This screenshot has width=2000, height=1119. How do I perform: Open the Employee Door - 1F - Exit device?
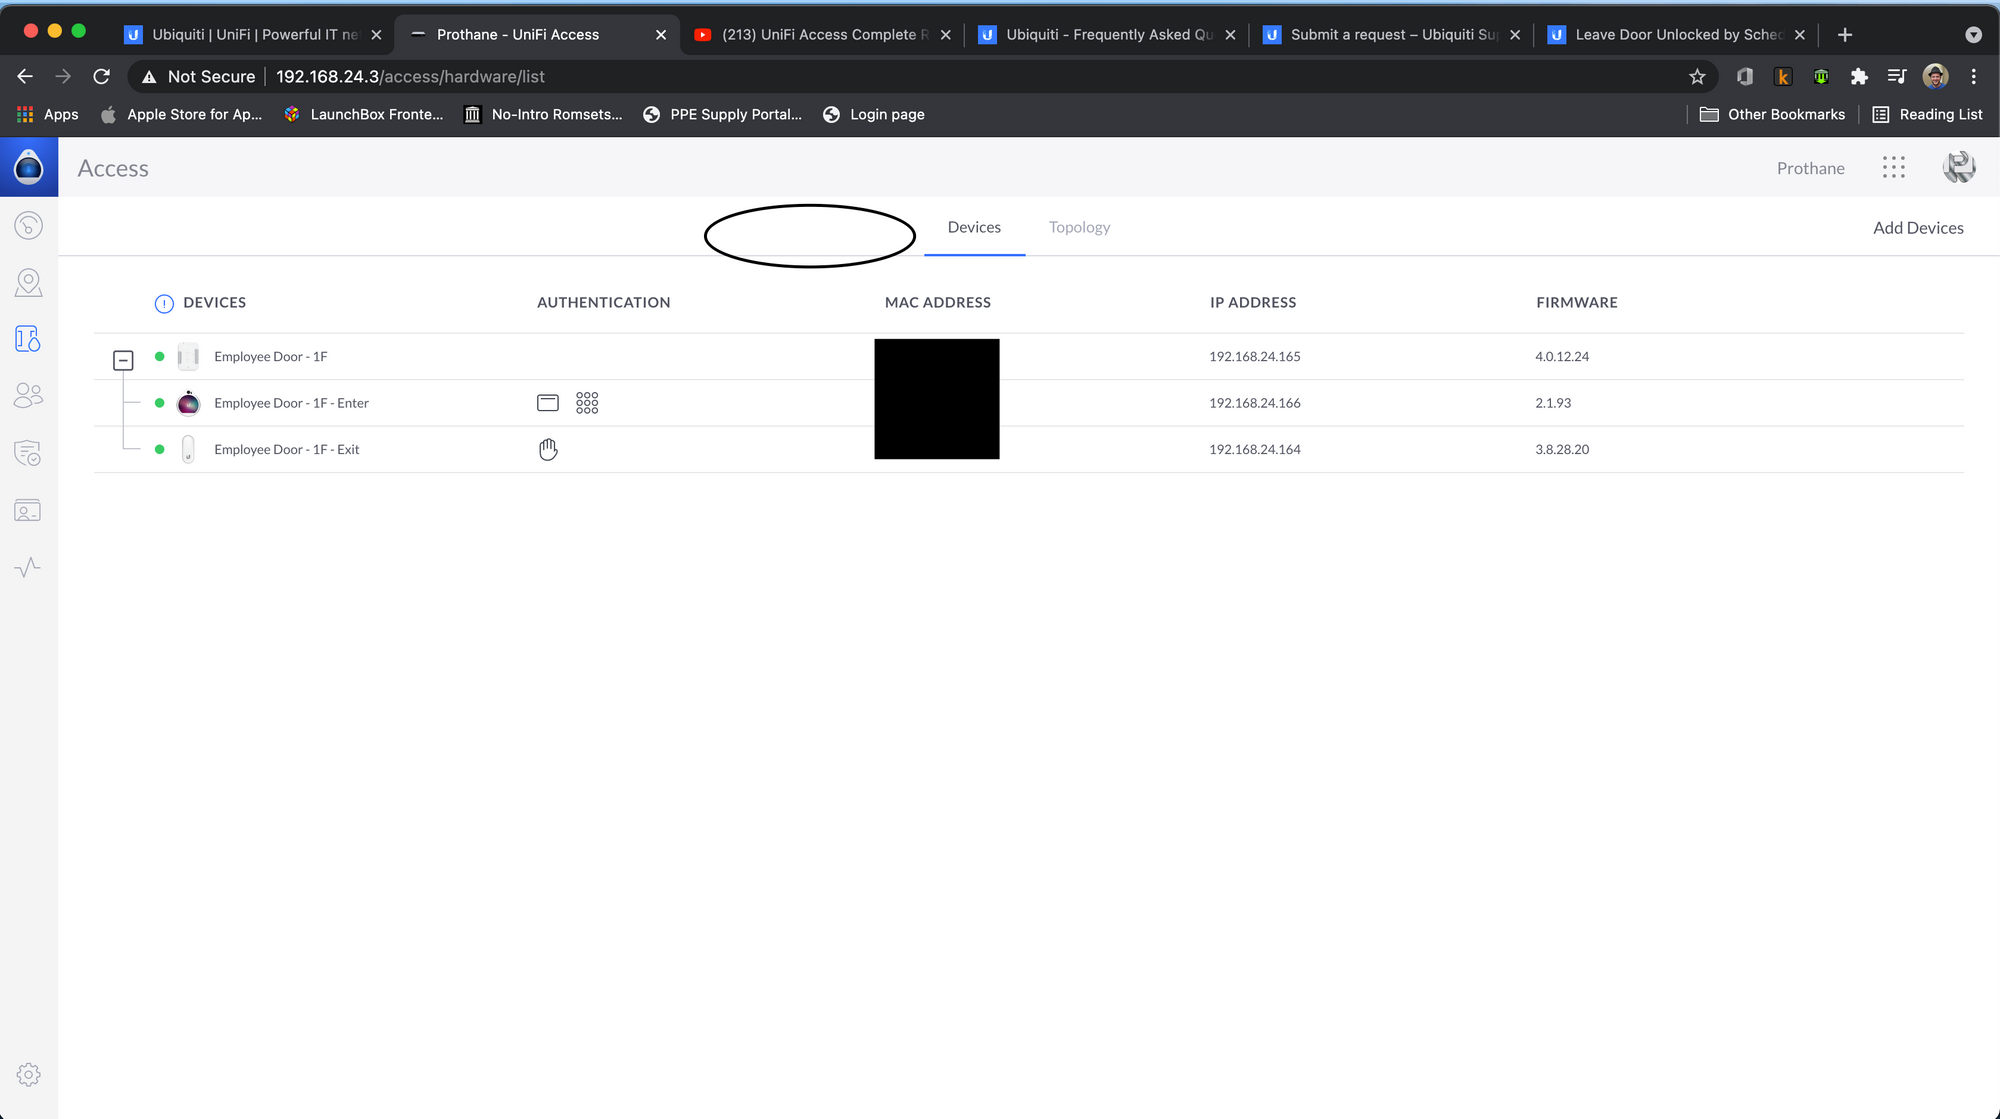[x=286, y=450]
